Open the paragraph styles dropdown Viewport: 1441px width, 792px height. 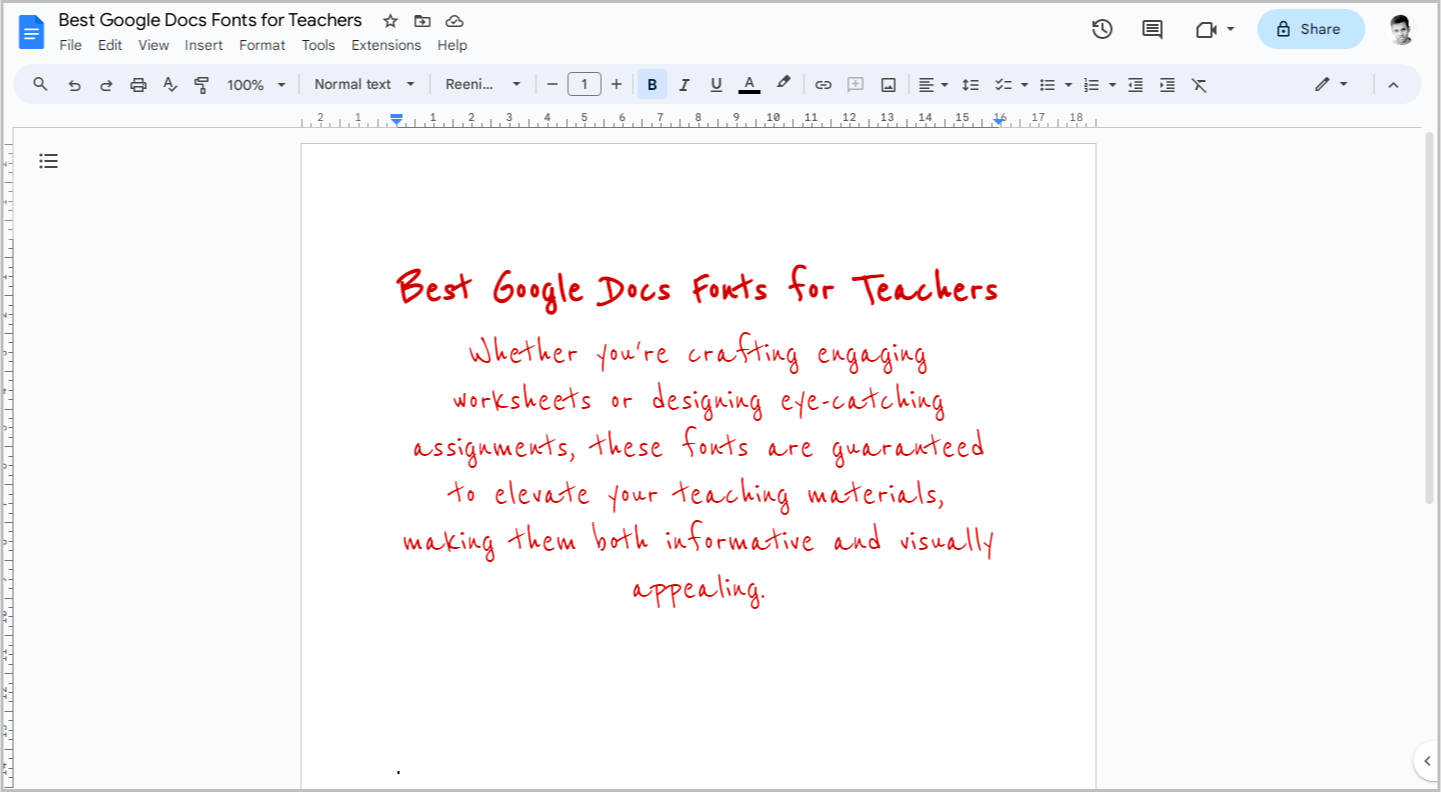pyautogui.click(x=364, y=84)
